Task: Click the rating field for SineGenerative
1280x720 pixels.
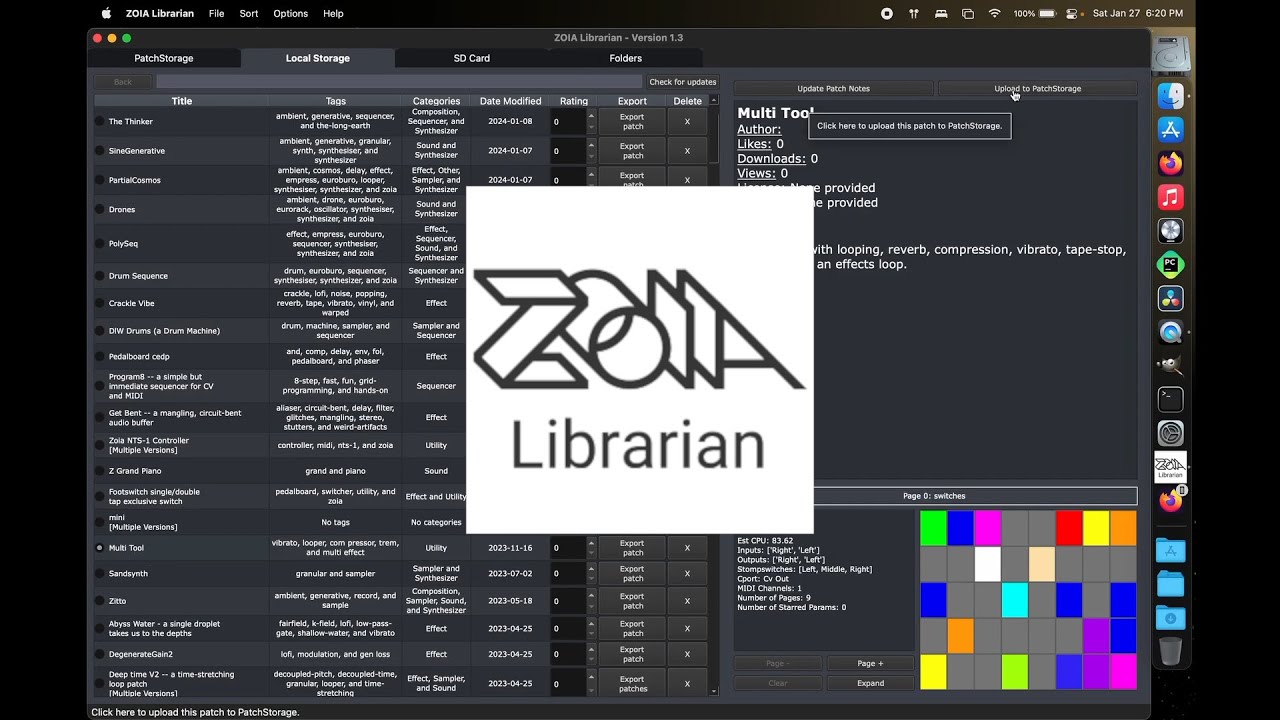Action: pos(567,151)
